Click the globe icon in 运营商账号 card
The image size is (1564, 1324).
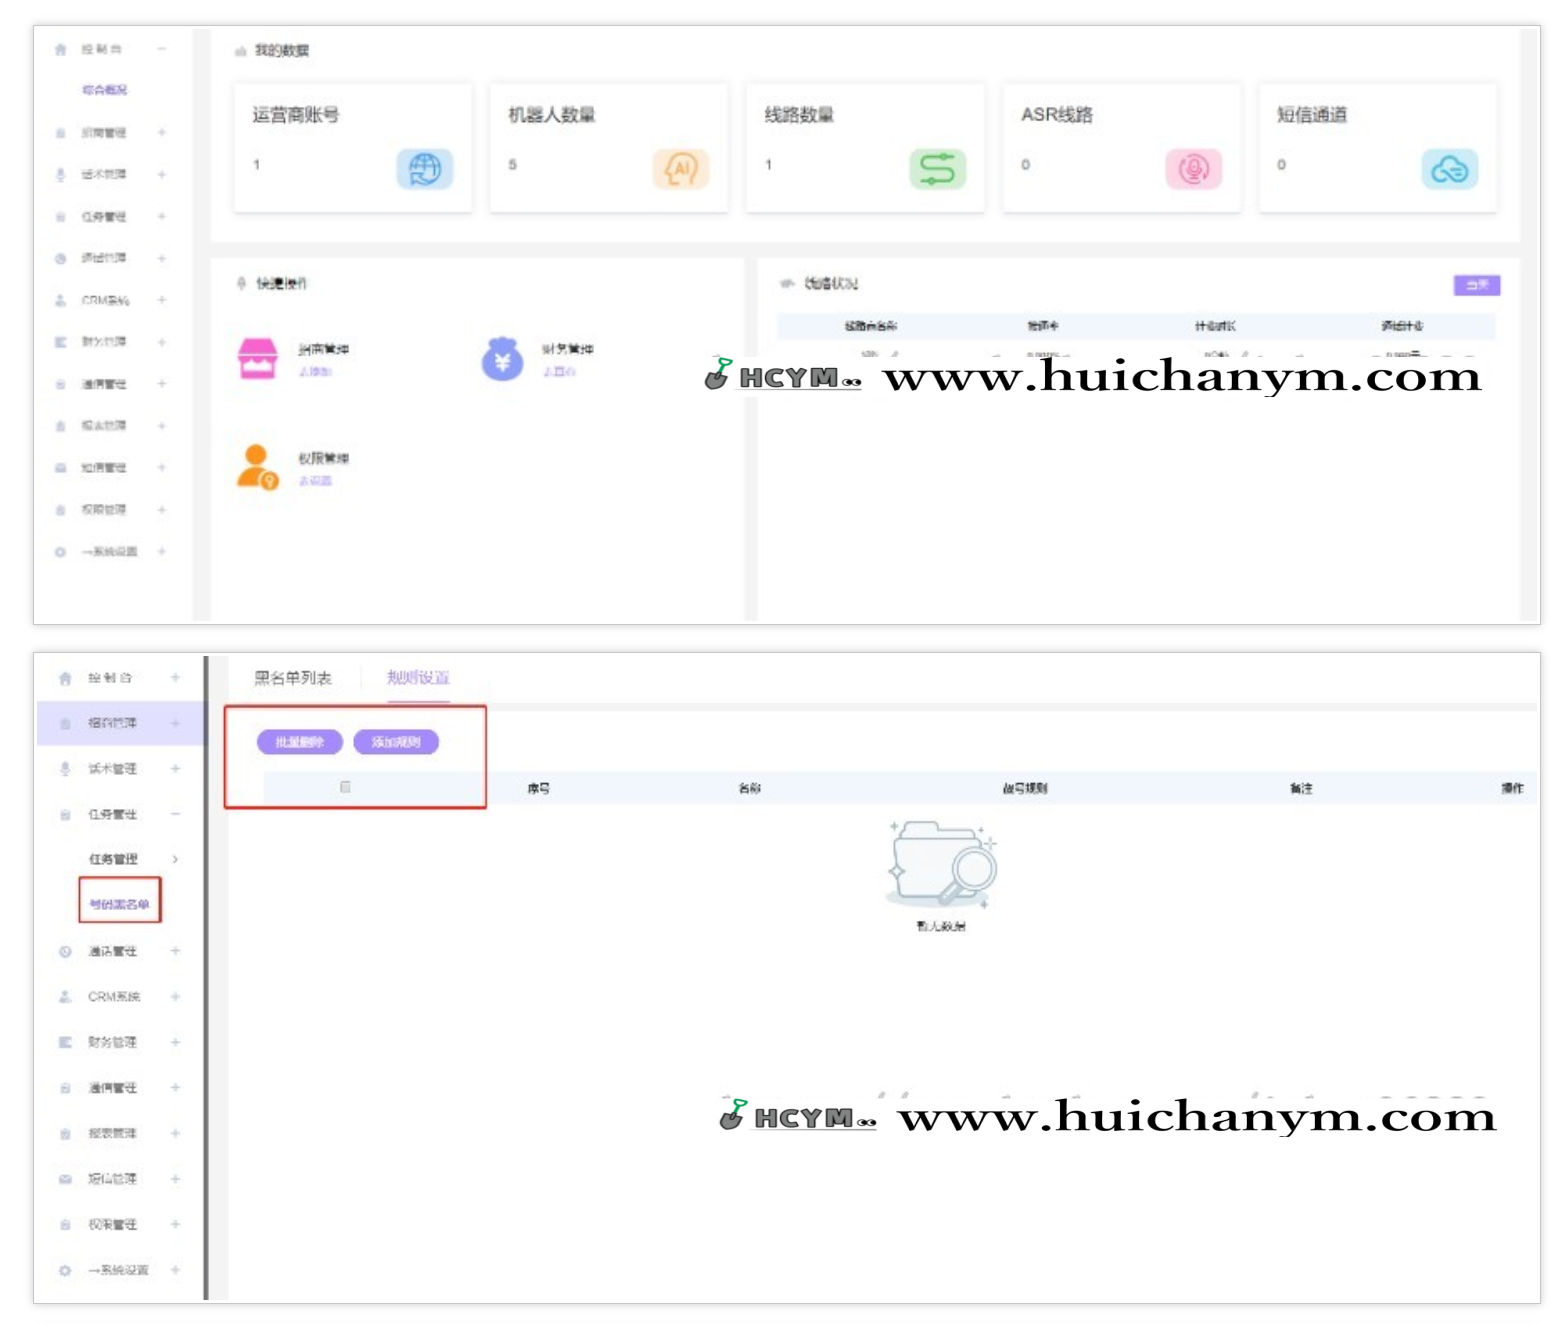(x=424, y=169)
